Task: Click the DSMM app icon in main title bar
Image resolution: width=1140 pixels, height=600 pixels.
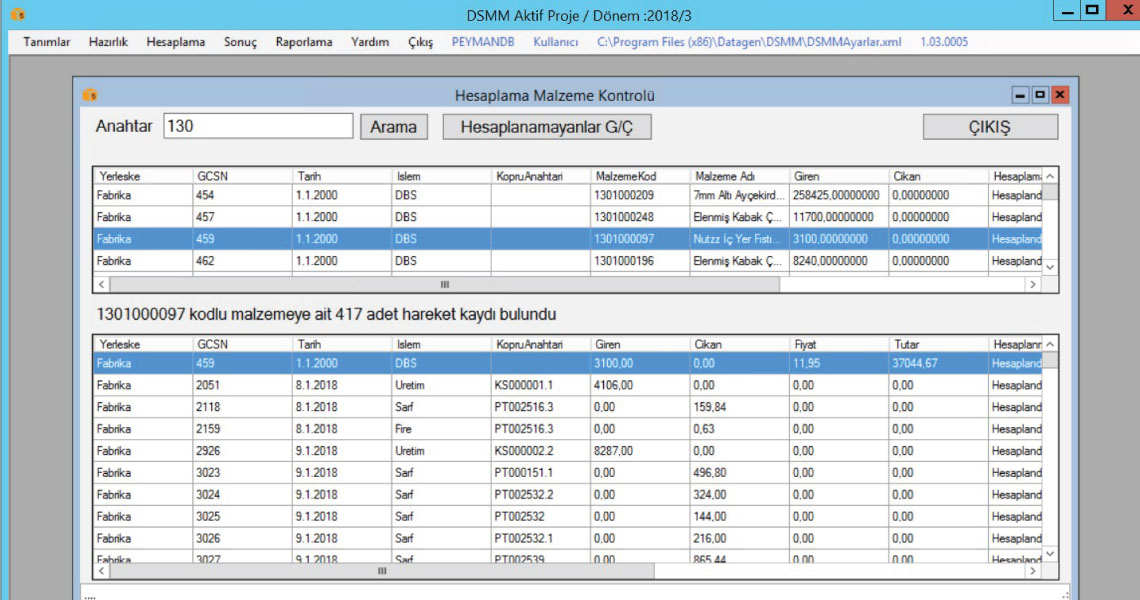Action: pos(17,14)
